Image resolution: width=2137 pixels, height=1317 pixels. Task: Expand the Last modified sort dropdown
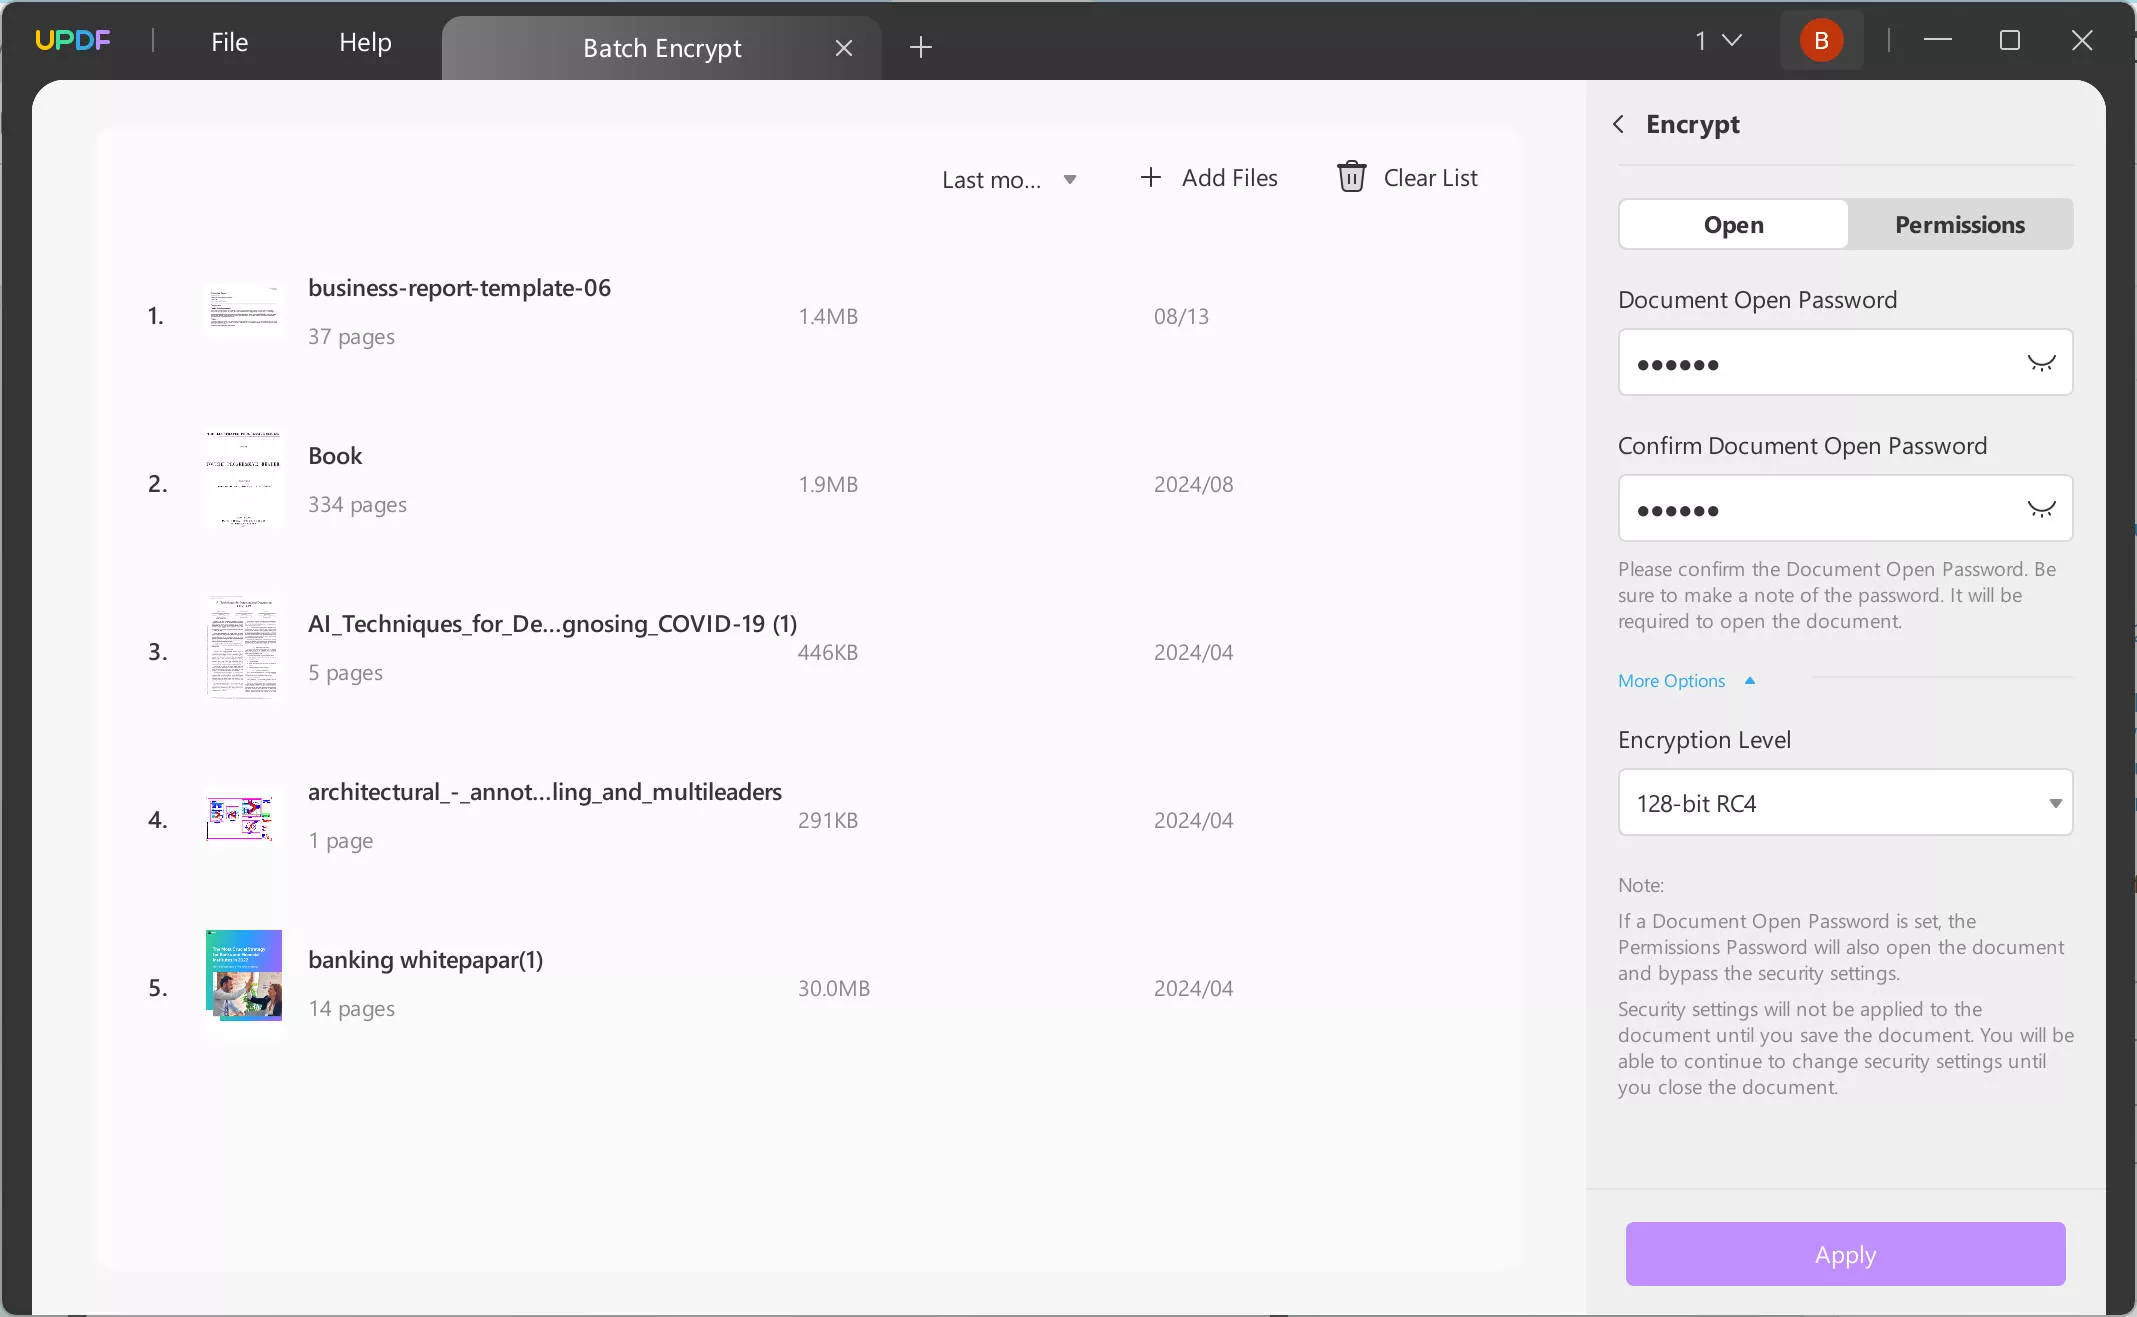point(1068,177)
